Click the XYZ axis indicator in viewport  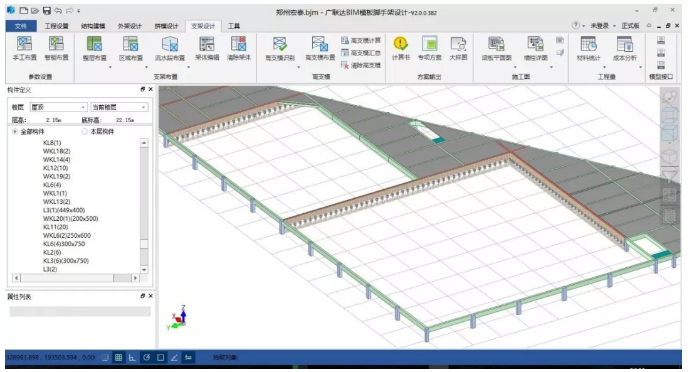[x=178, y=318]
